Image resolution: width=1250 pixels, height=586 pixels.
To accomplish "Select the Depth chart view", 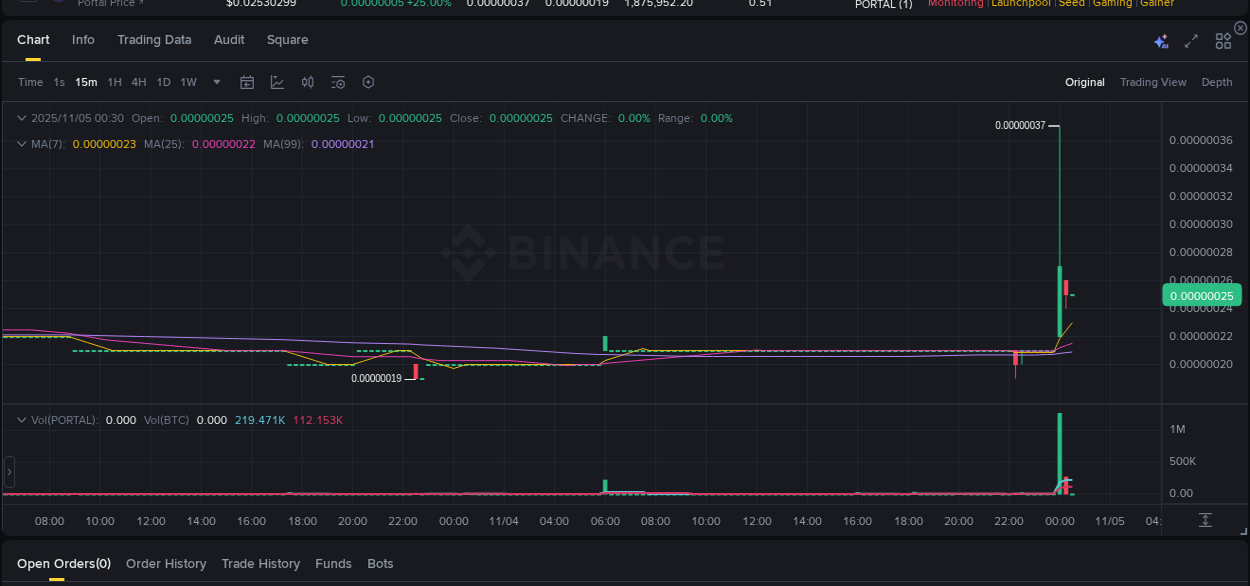I will point(1217,82).
